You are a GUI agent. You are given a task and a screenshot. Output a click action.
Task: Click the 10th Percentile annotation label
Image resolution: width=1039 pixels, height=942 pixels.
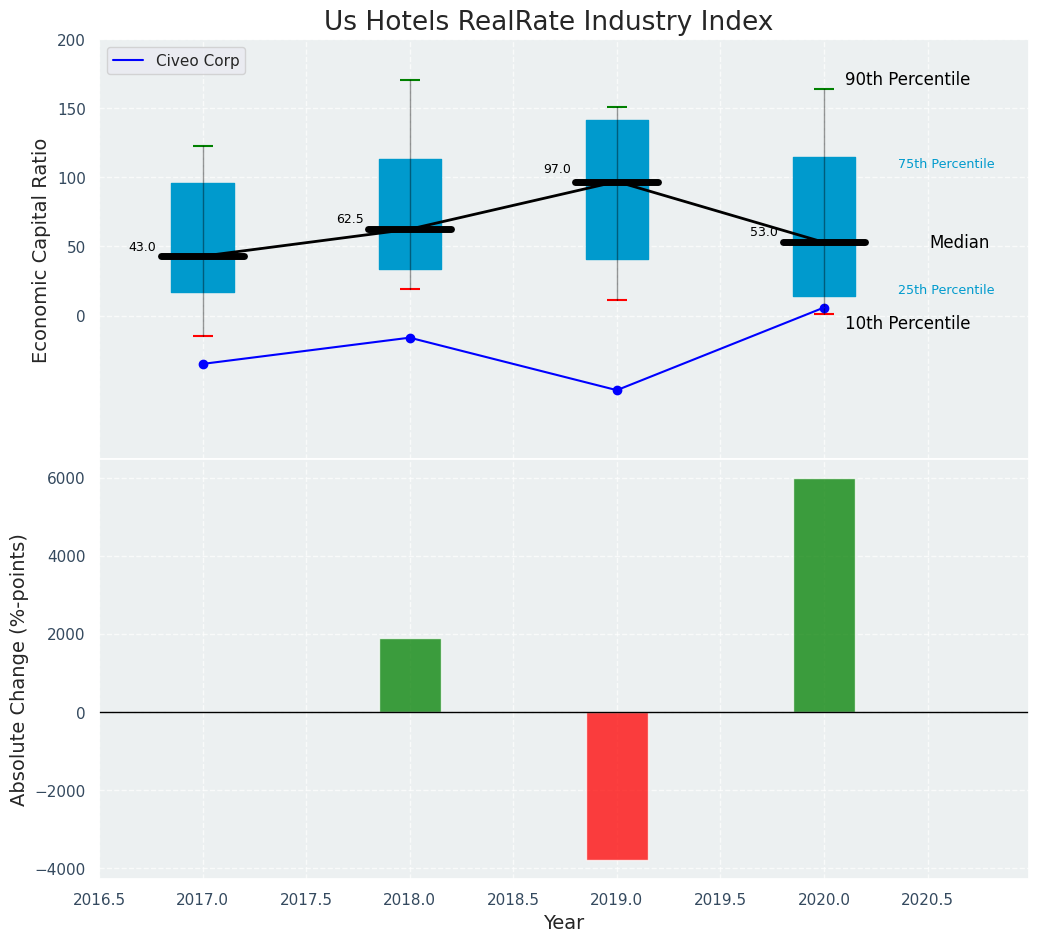pyautogui.click(x=907, y=324)
